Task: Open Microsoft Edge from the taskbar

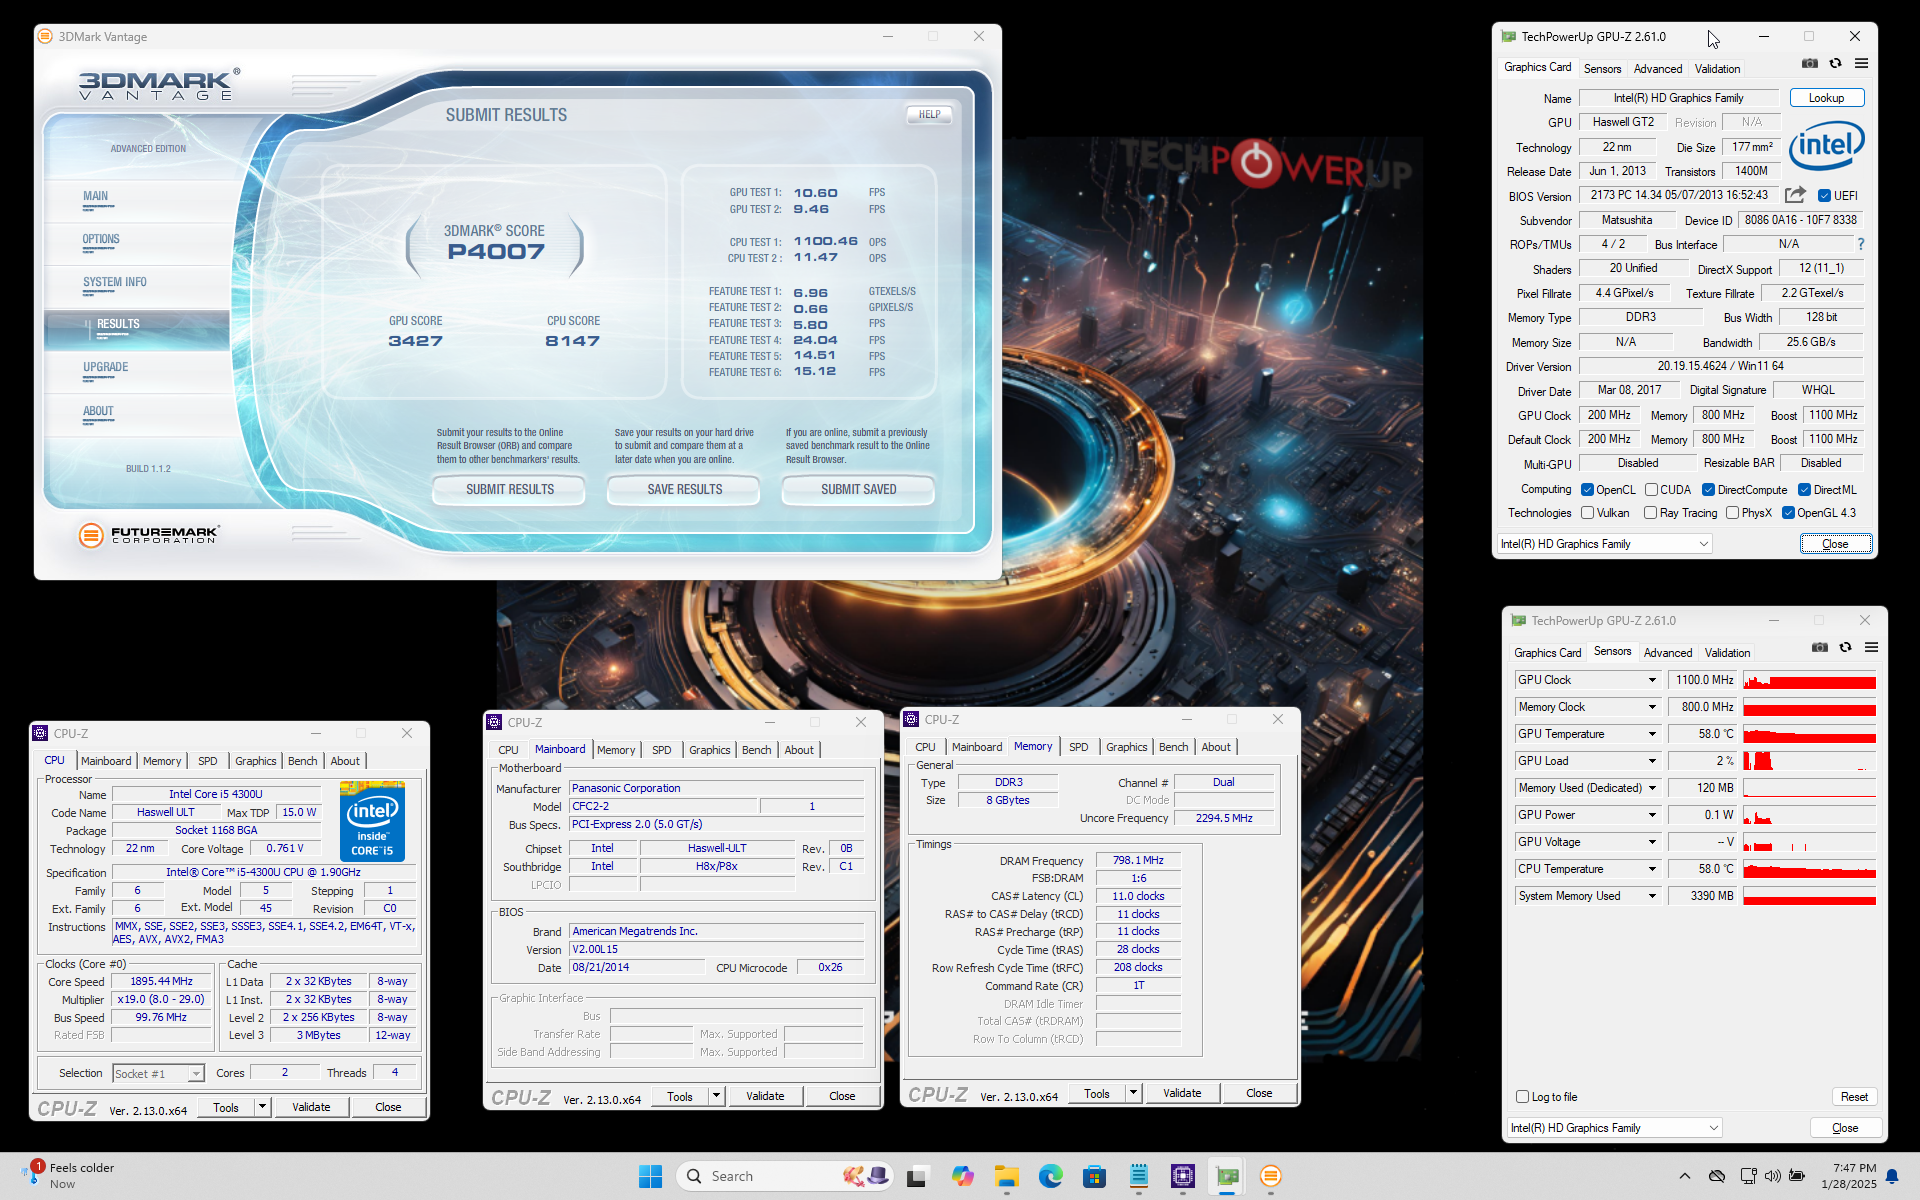Action: tap(1050, 1176)
